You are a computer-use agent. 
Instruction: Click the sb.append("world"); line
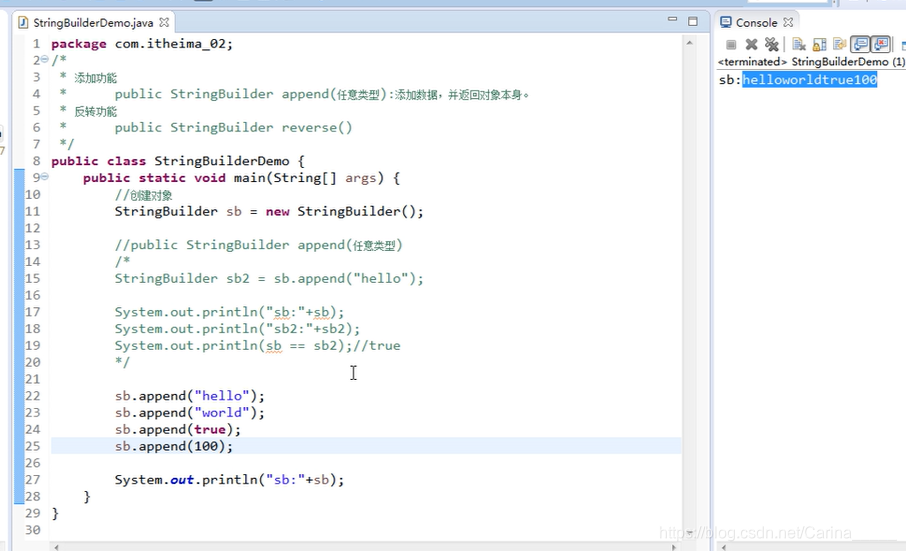(x=190, y=412)
